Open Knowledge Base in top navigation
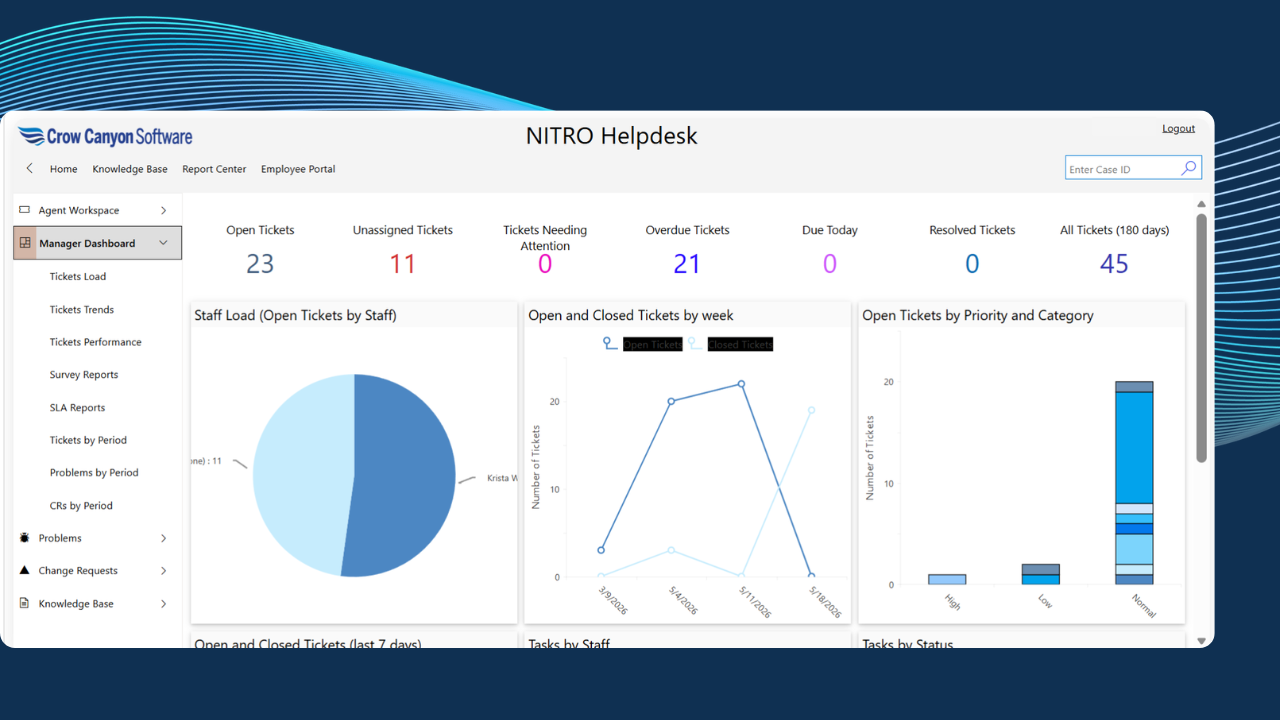The image size is (1280, 720). [130, 169]
